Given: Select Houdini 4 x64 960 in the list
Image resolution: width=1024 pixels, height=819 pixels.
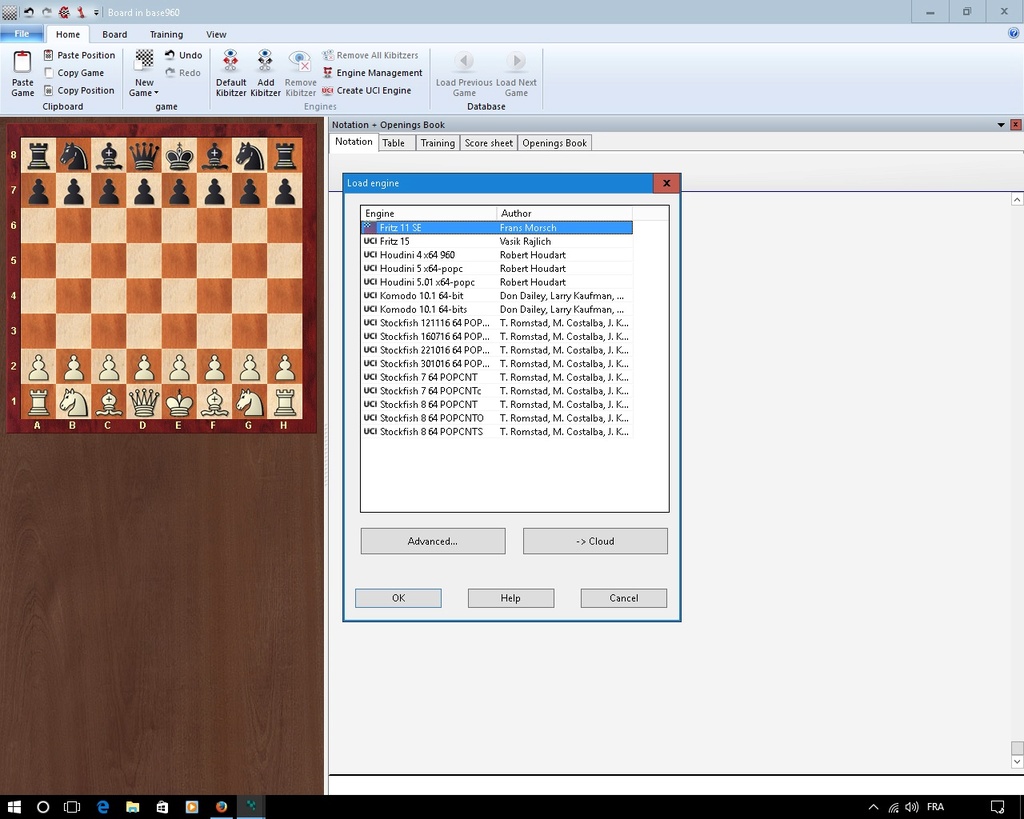Looking at the screenshot, I should (x=497, y=255).
